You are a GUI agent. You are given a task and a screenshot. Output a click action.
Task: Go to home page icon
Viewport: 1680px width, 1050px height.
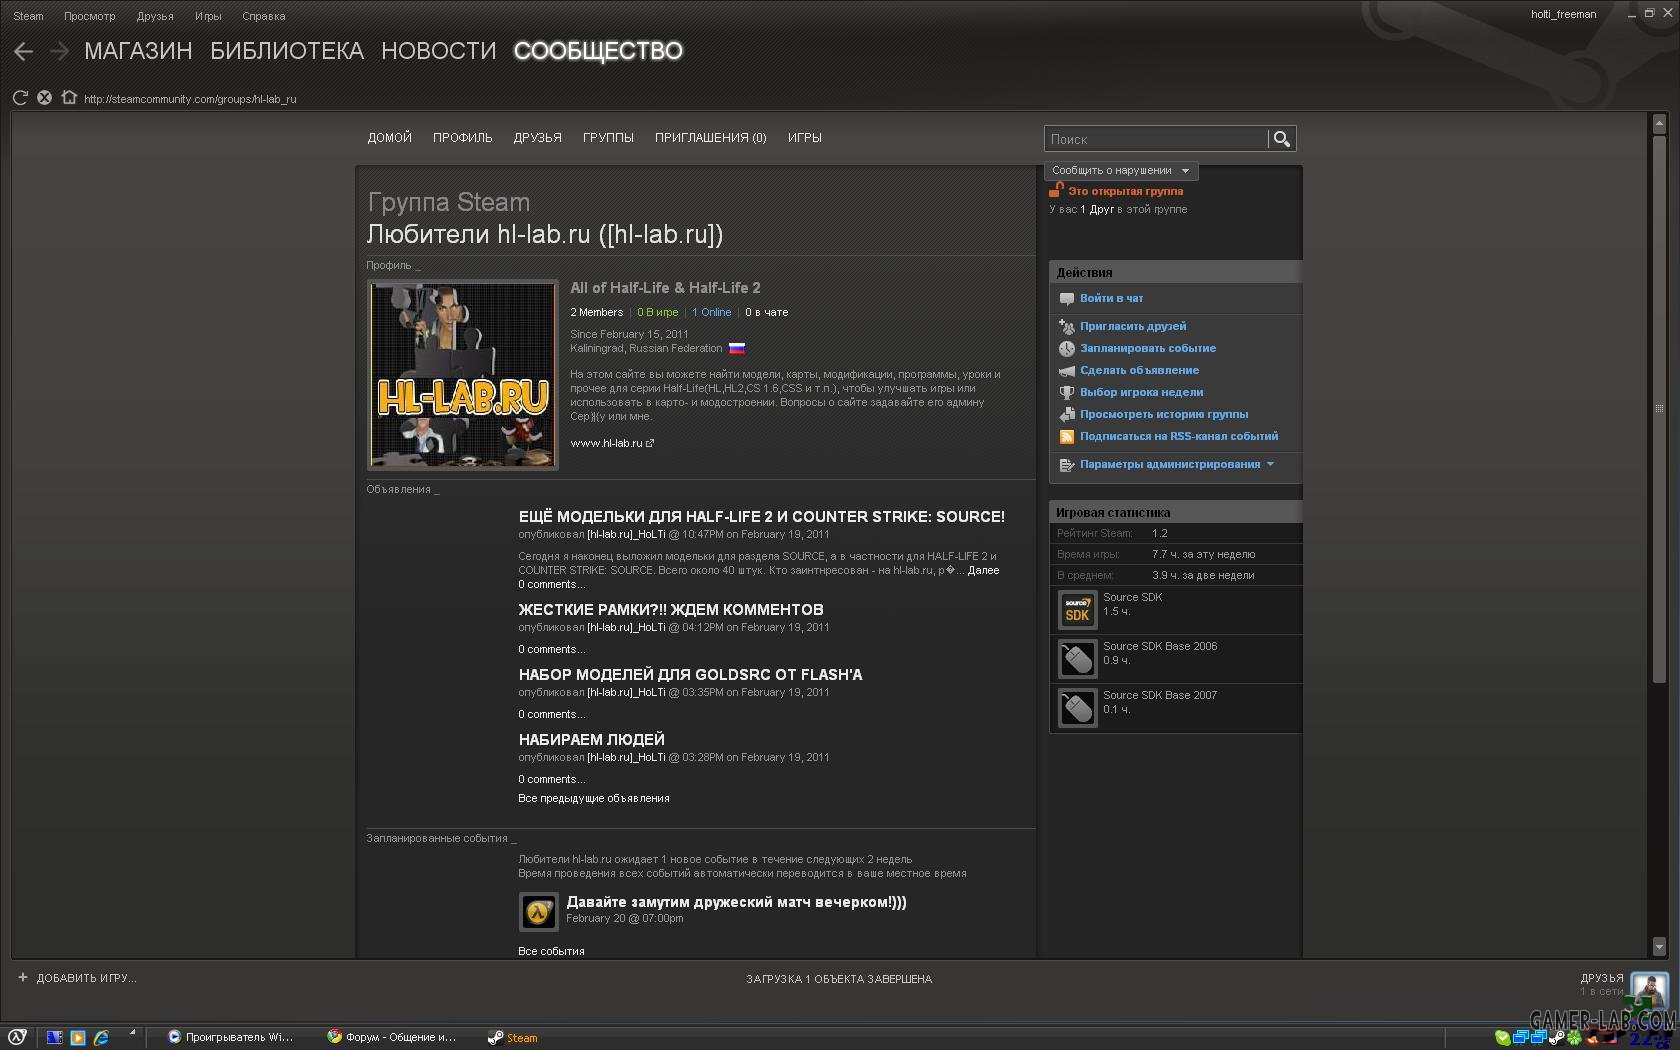pyautogui.click(x=69, y=98)
